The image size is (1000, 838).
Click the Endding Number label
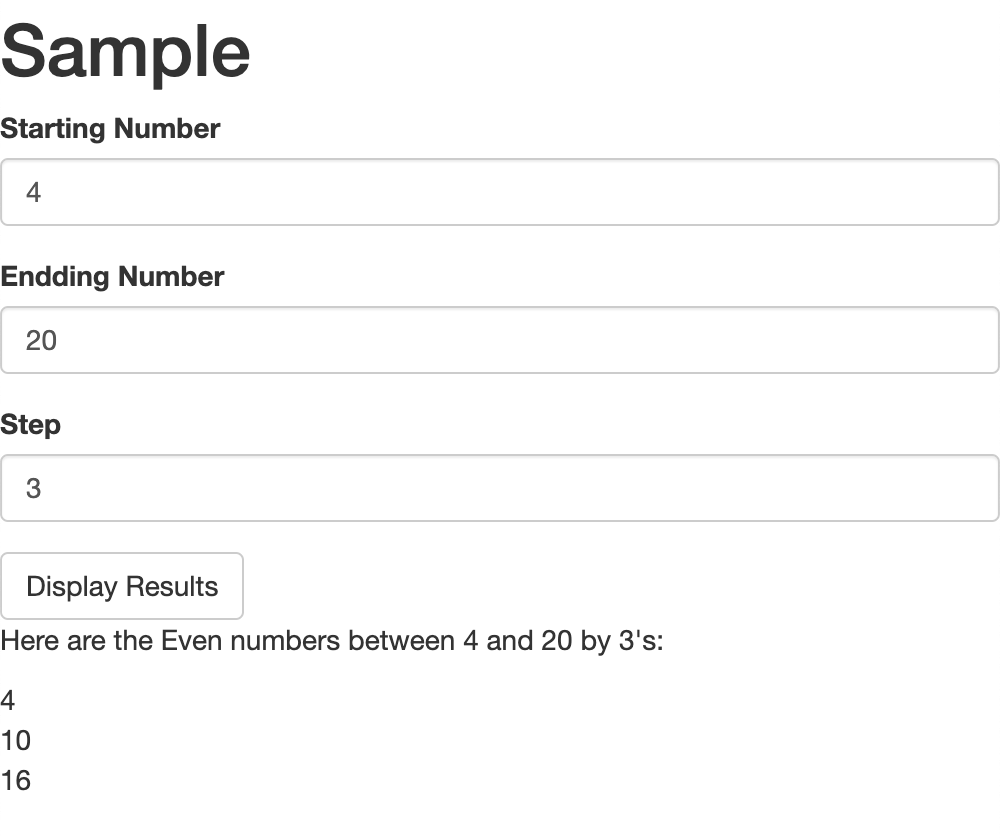tap(112, 277)
